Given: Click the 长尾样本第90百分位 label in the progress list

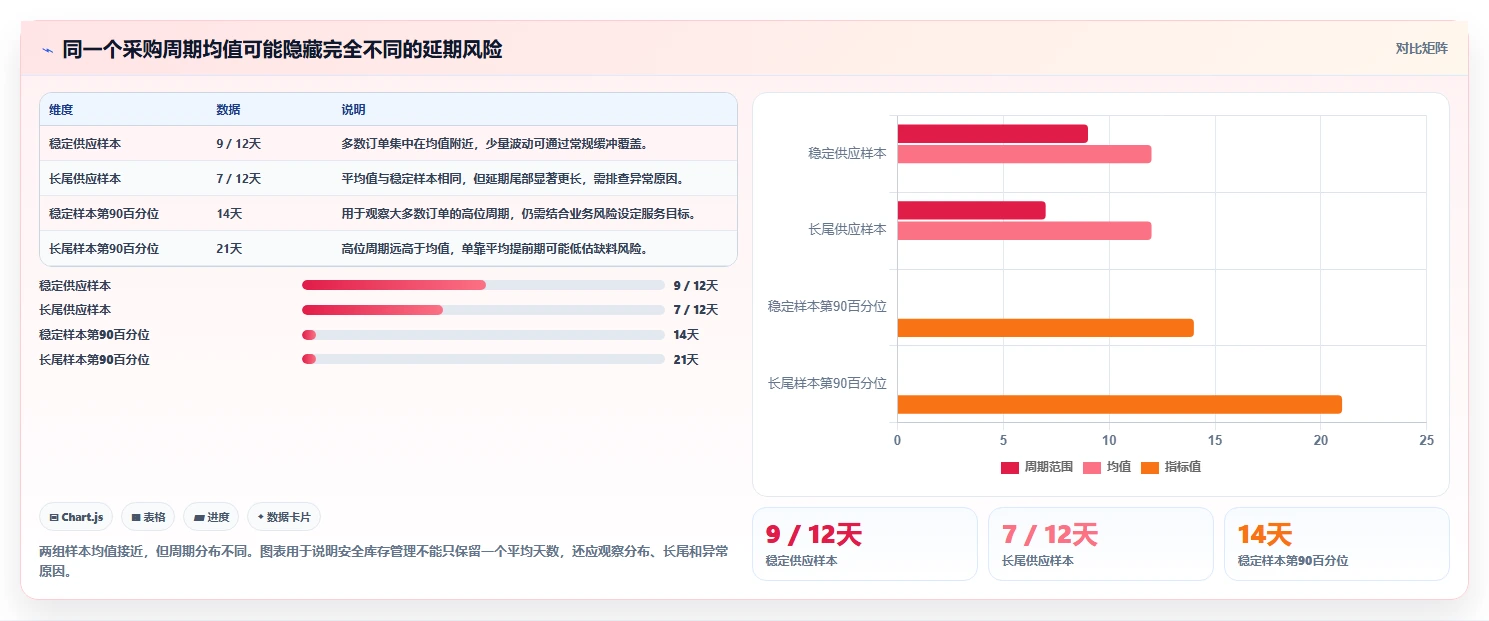Looking at the screenshot, I should (94, 359).
